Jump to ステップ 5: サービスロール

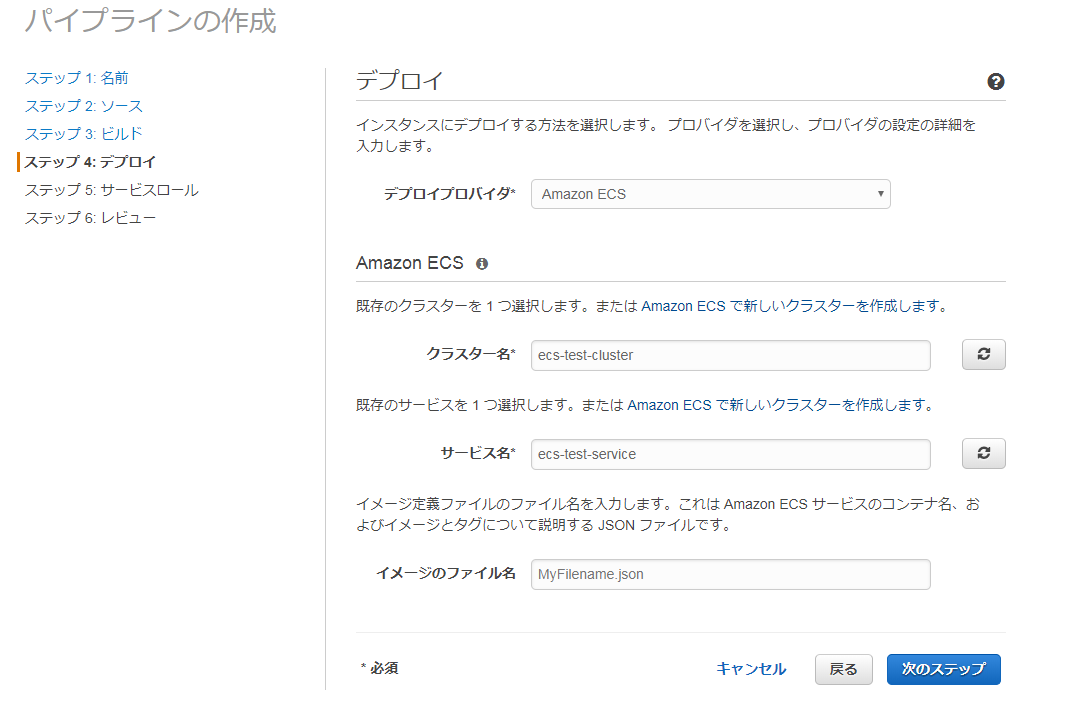coord(111,190)
